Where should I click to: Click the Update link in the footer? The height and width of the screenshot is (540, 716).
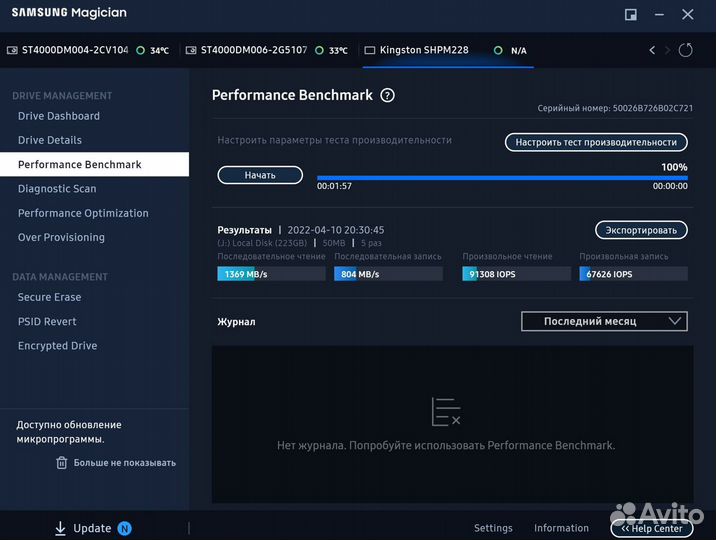(92, 529)
